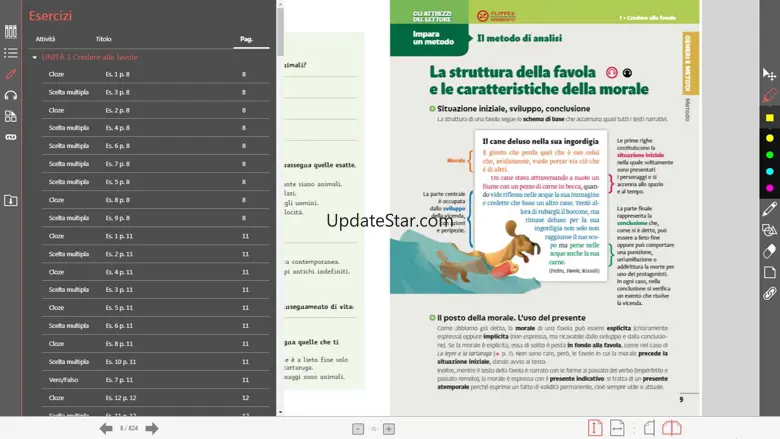Image resolution: width=780 pixels, height=439 pixels.
Task: Open Scelta multipla exercise Es. 2 p. 11
Action: pyautogui.click(x=156, y=254)
